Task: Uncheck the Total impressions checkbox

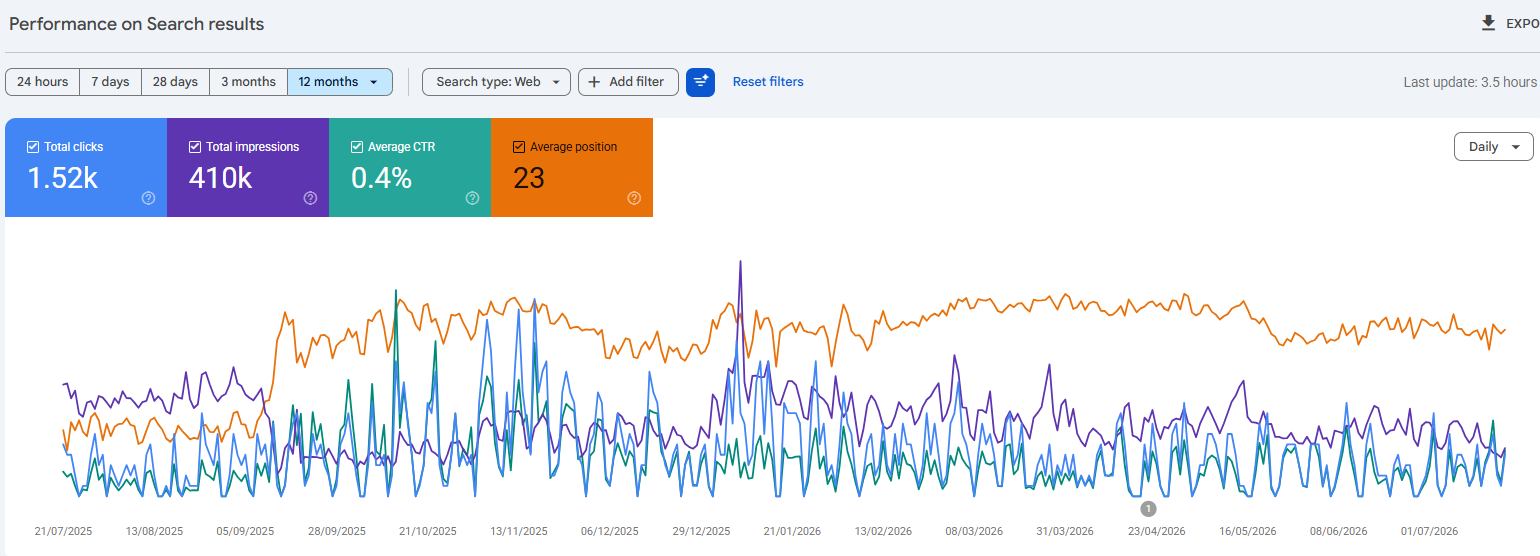Action: pos(195,147)
